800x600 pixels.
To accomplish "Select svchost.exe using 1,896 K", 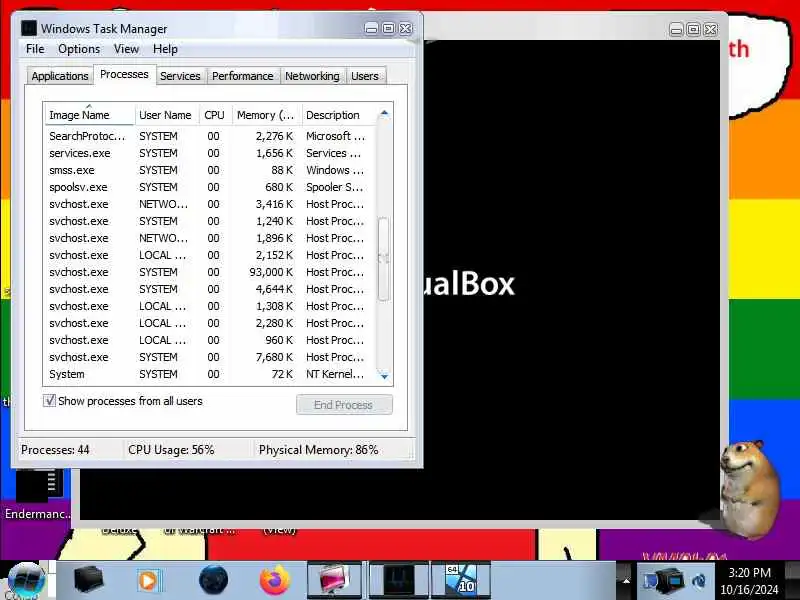I will 209,238.
